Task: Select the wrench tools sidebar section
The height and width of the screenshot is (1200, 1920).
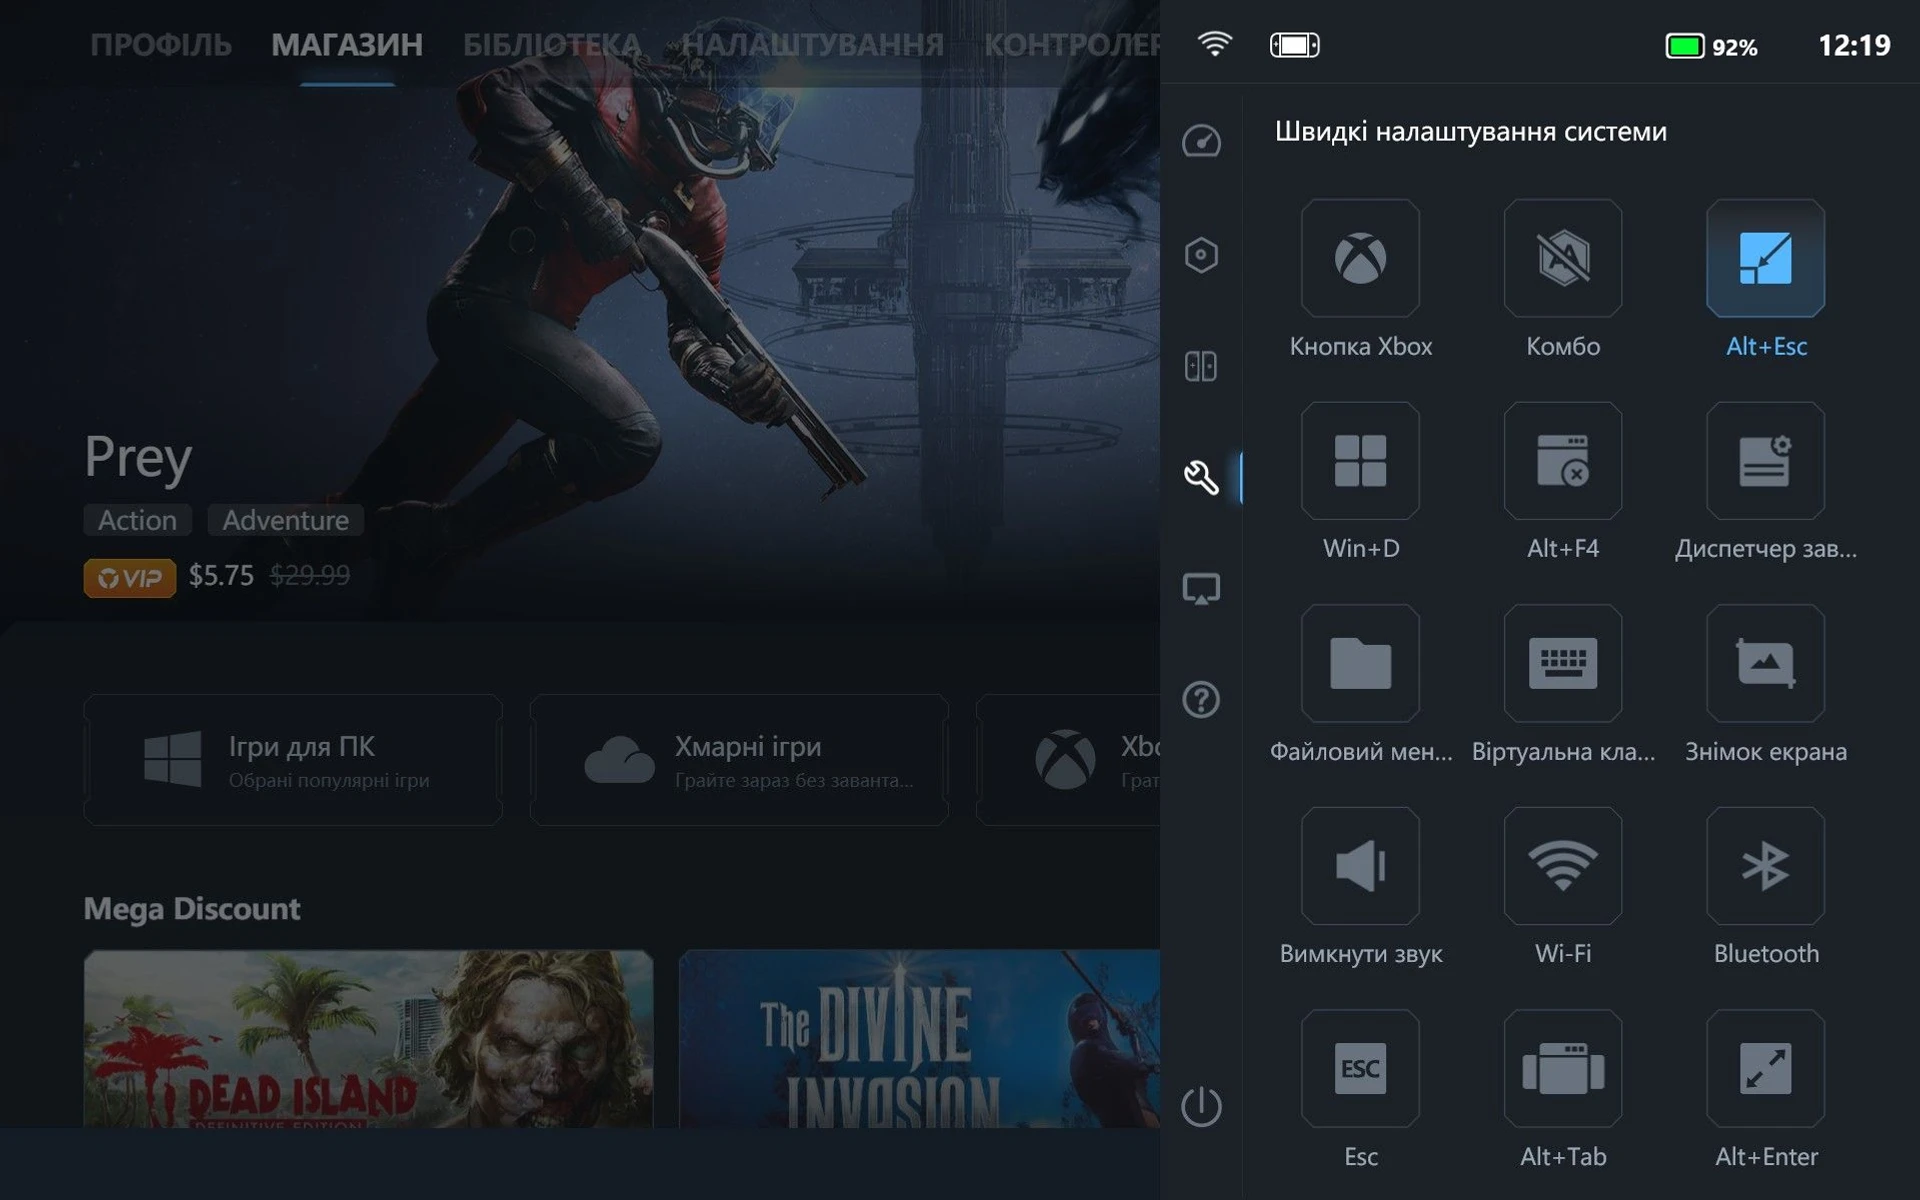Action: click(x=1201, y=477)
